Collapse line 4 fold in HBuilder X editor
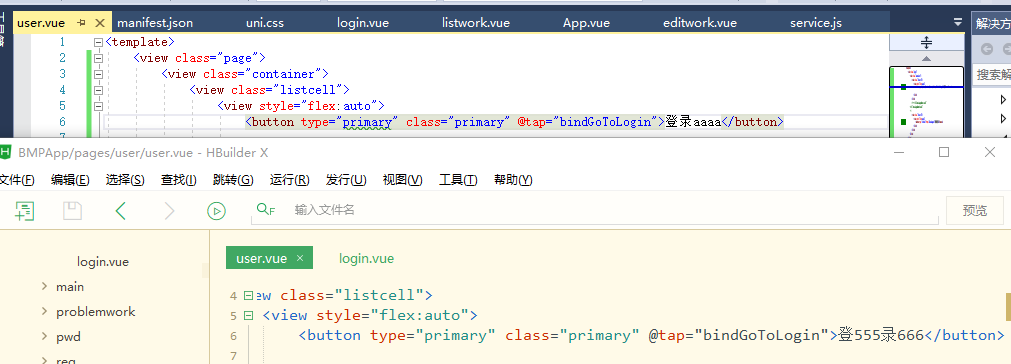 [x=248, y=295]
